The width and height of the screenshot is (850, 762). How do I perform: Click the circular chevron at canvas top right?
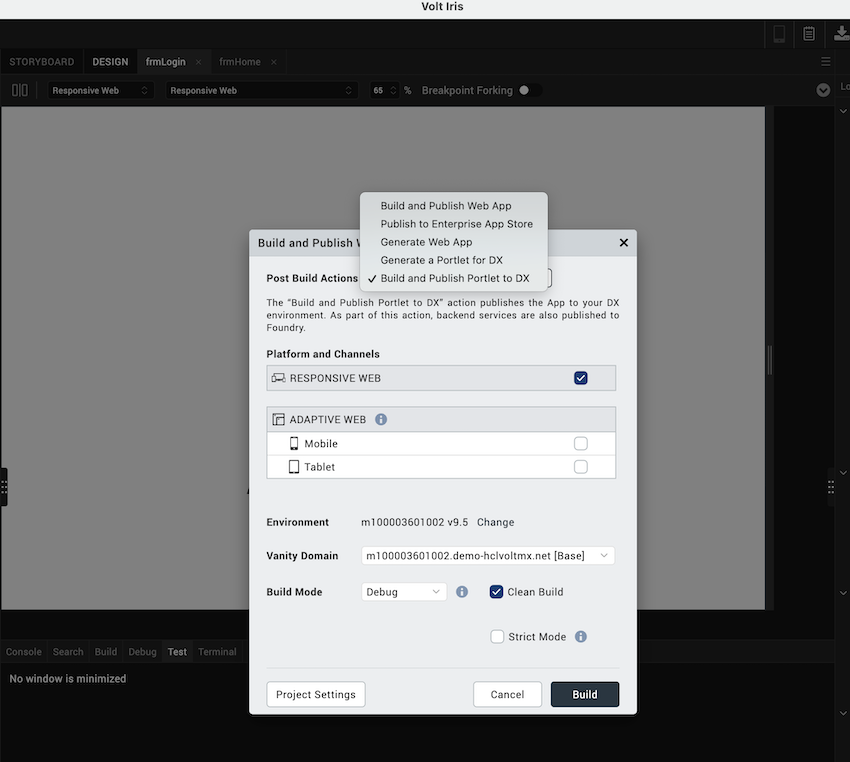point(823,89)
